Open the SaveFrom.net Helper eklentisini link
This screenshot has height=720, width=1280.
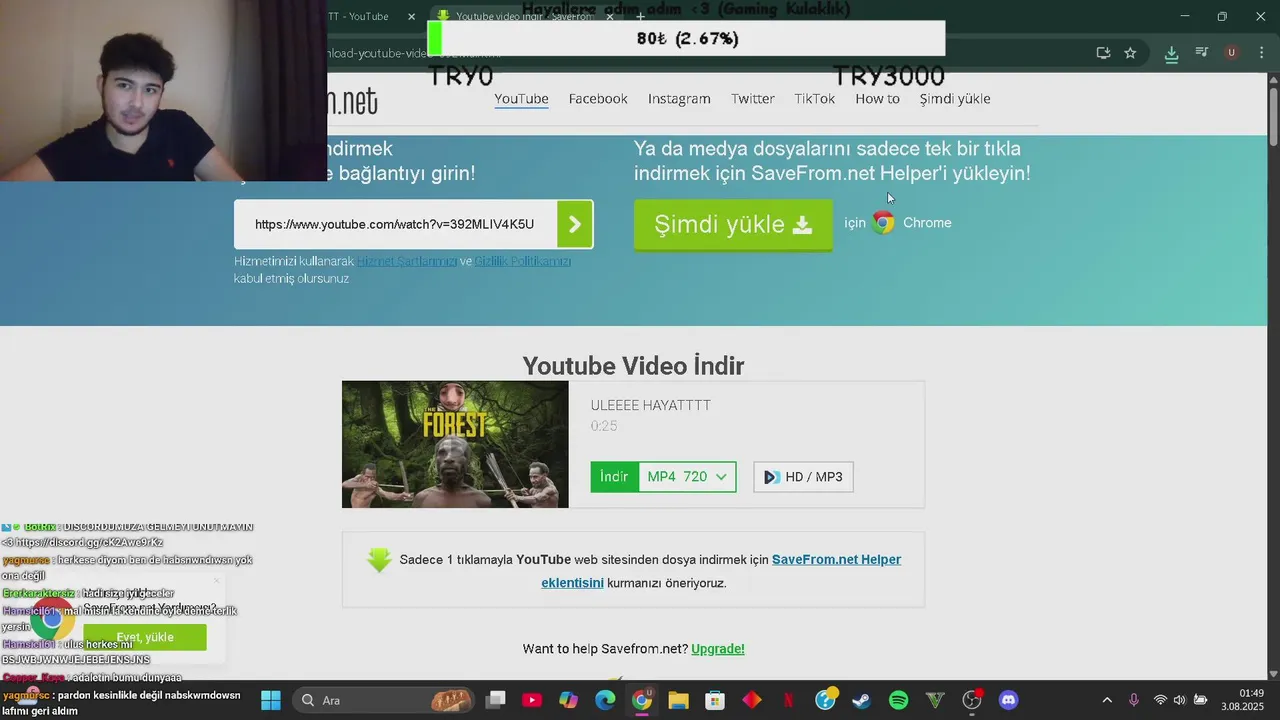[x=721, y=571]
